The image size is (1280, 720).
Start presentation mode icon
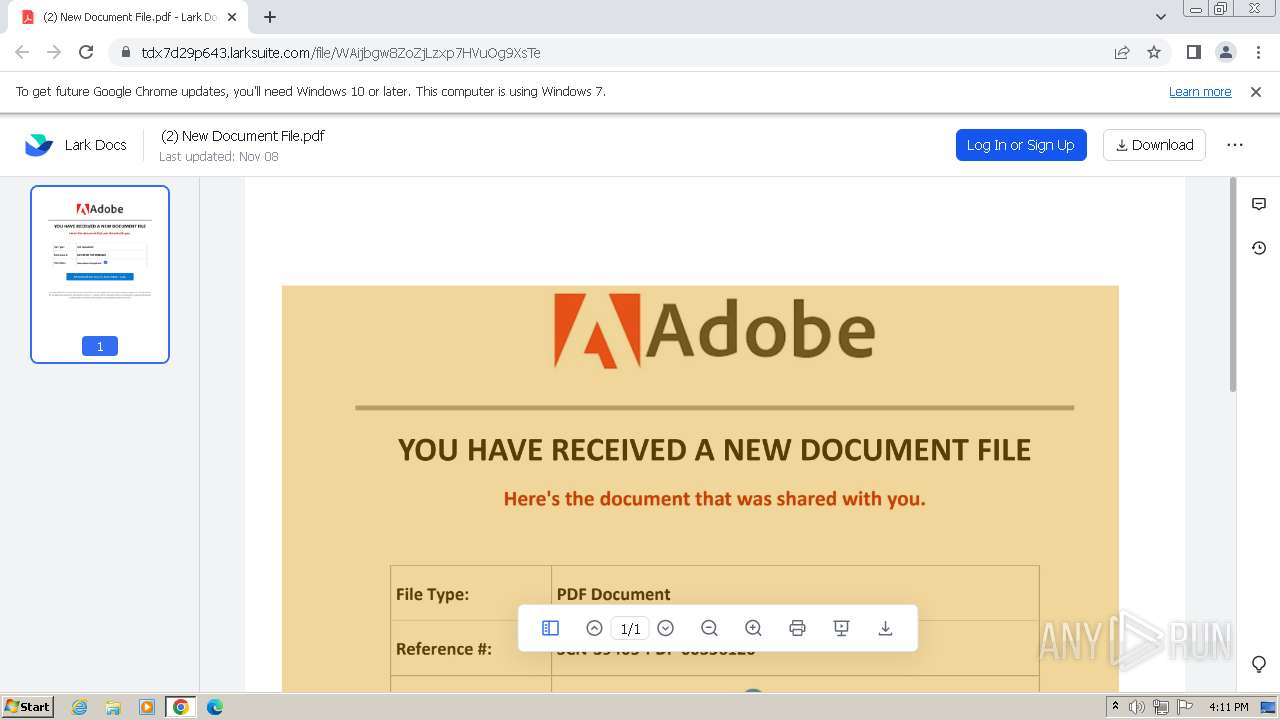pyautogui.click(x=841, y=628)
